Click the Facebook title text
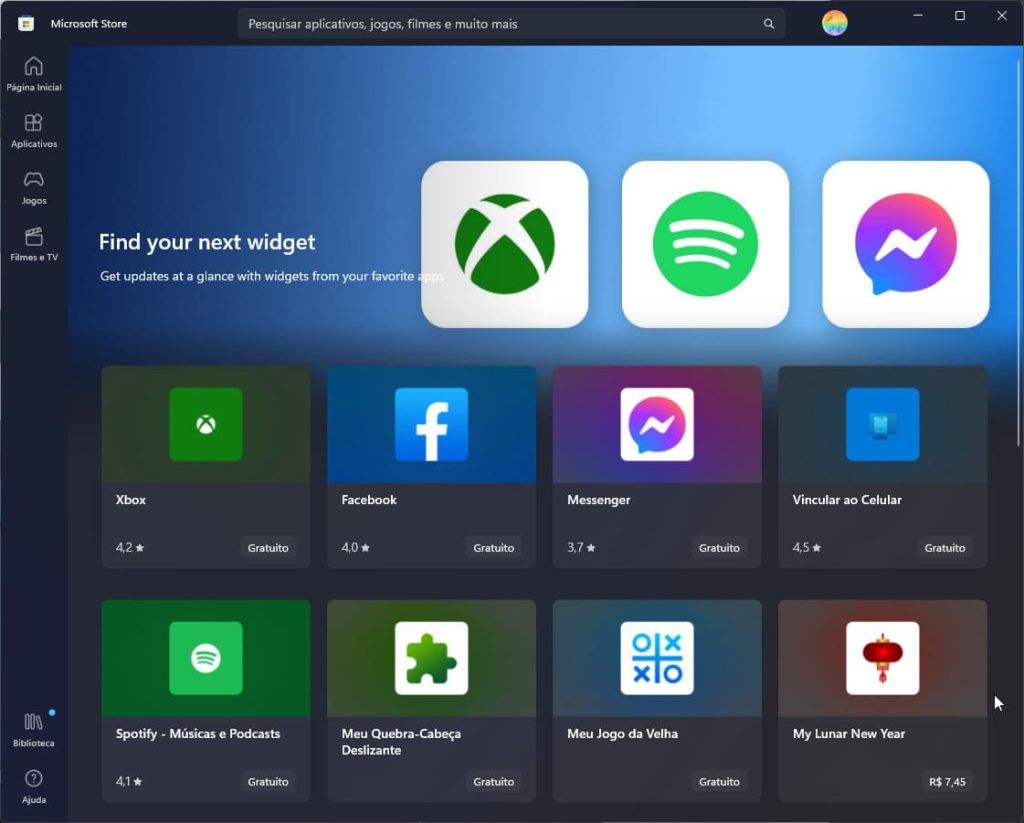 coord(369,500)
